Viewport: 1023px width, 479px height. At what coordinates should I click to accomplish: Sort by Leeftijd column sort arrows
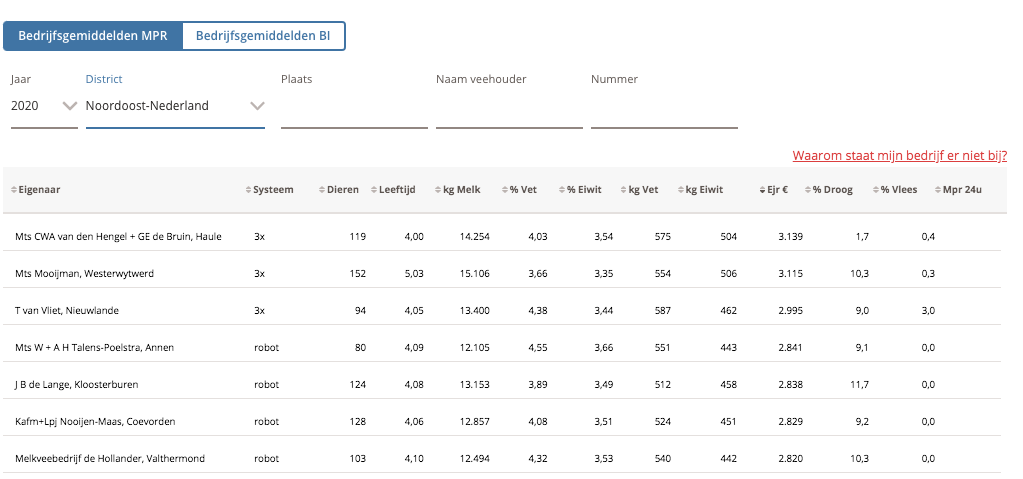pyautogui.click(x=373, y=190)
